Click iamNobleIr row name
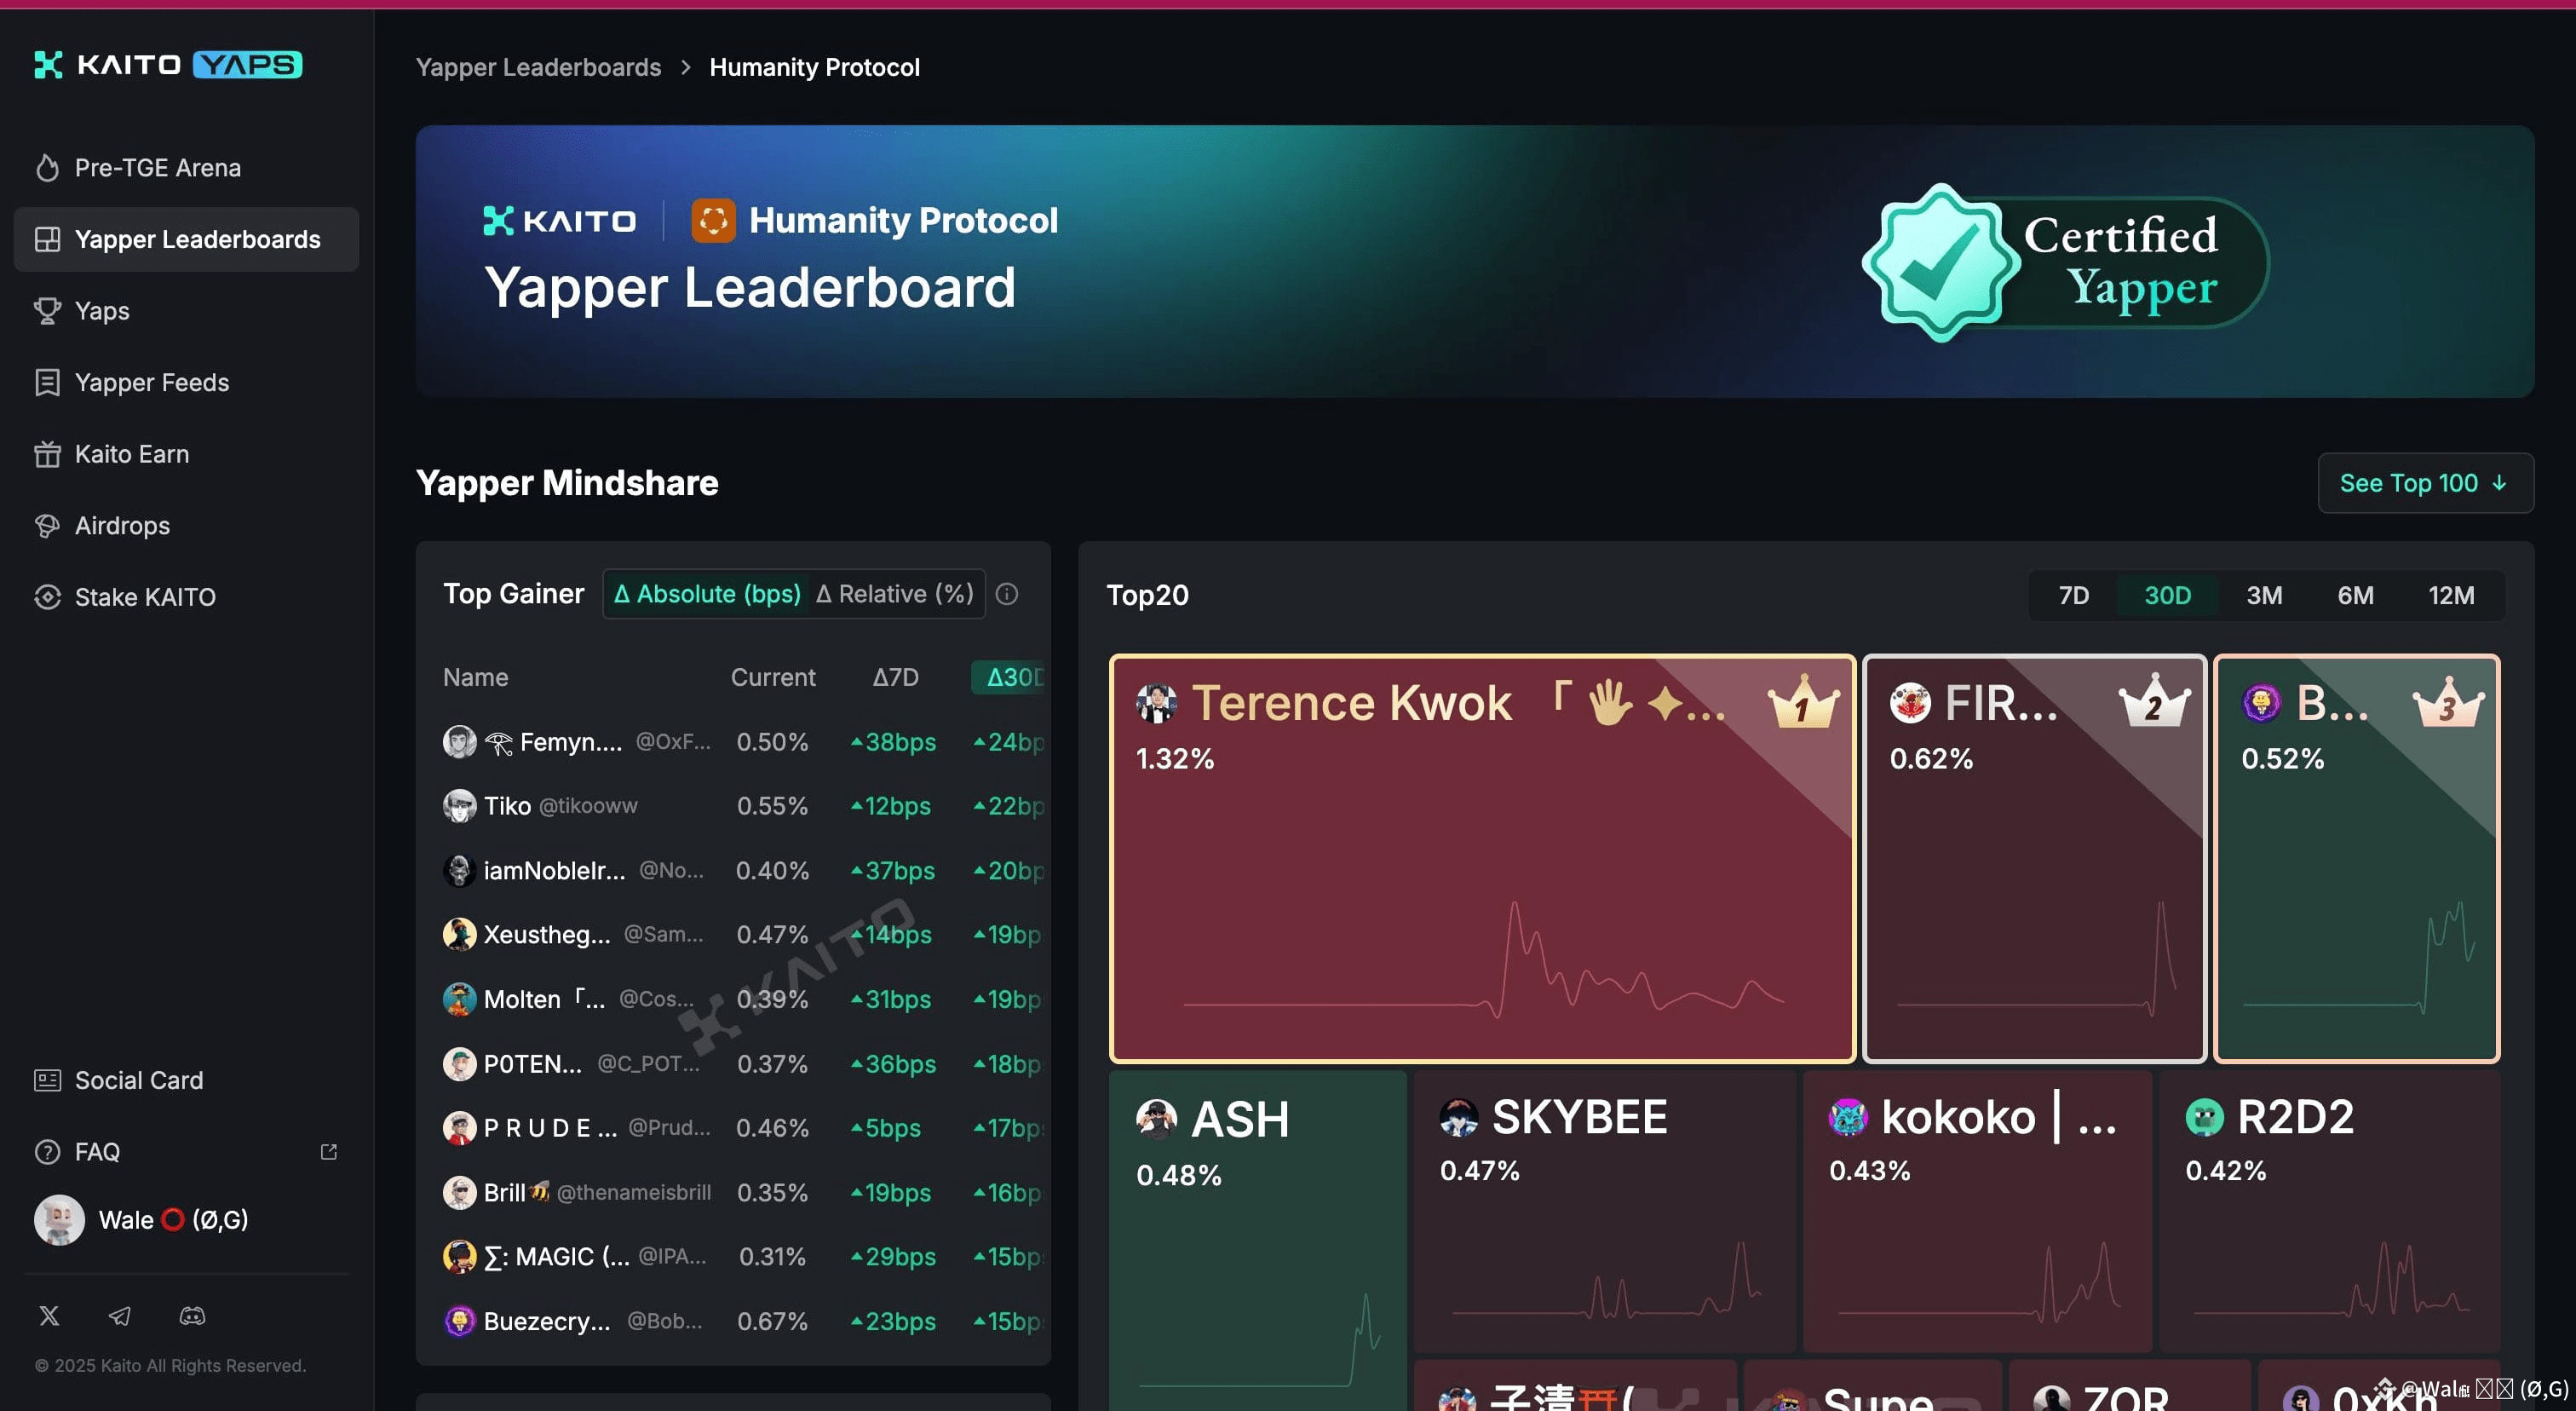The width and height of the screenshot is (2576, 1411). (x=554, y=871)
